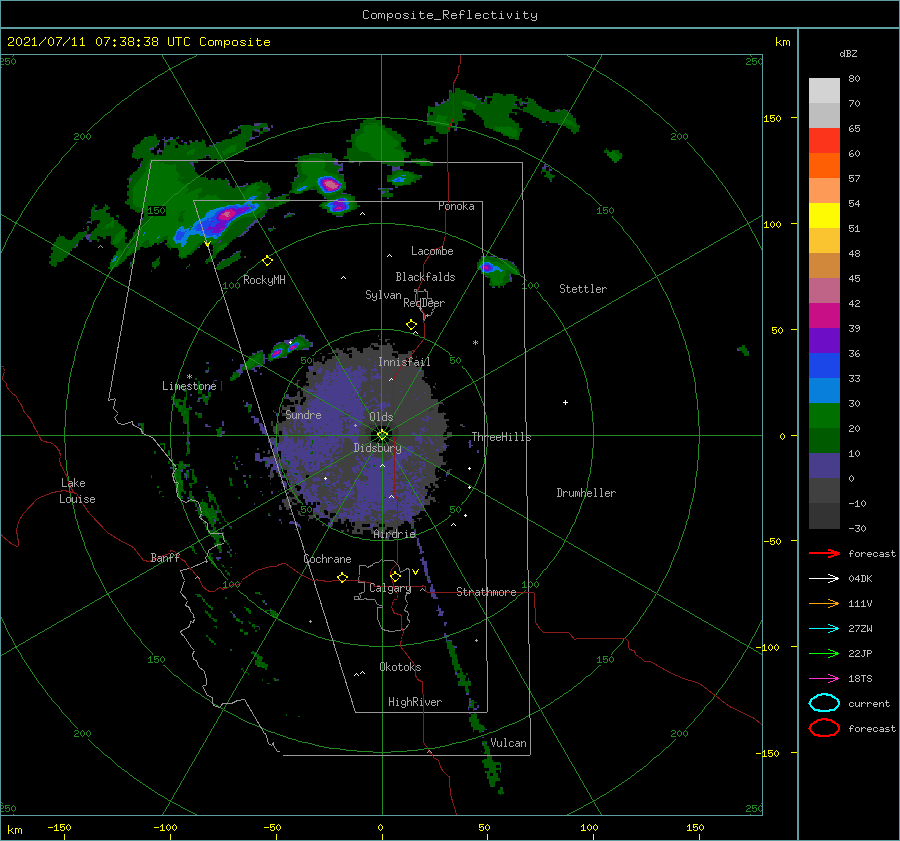Click the Limestone label

click(189, 386)
